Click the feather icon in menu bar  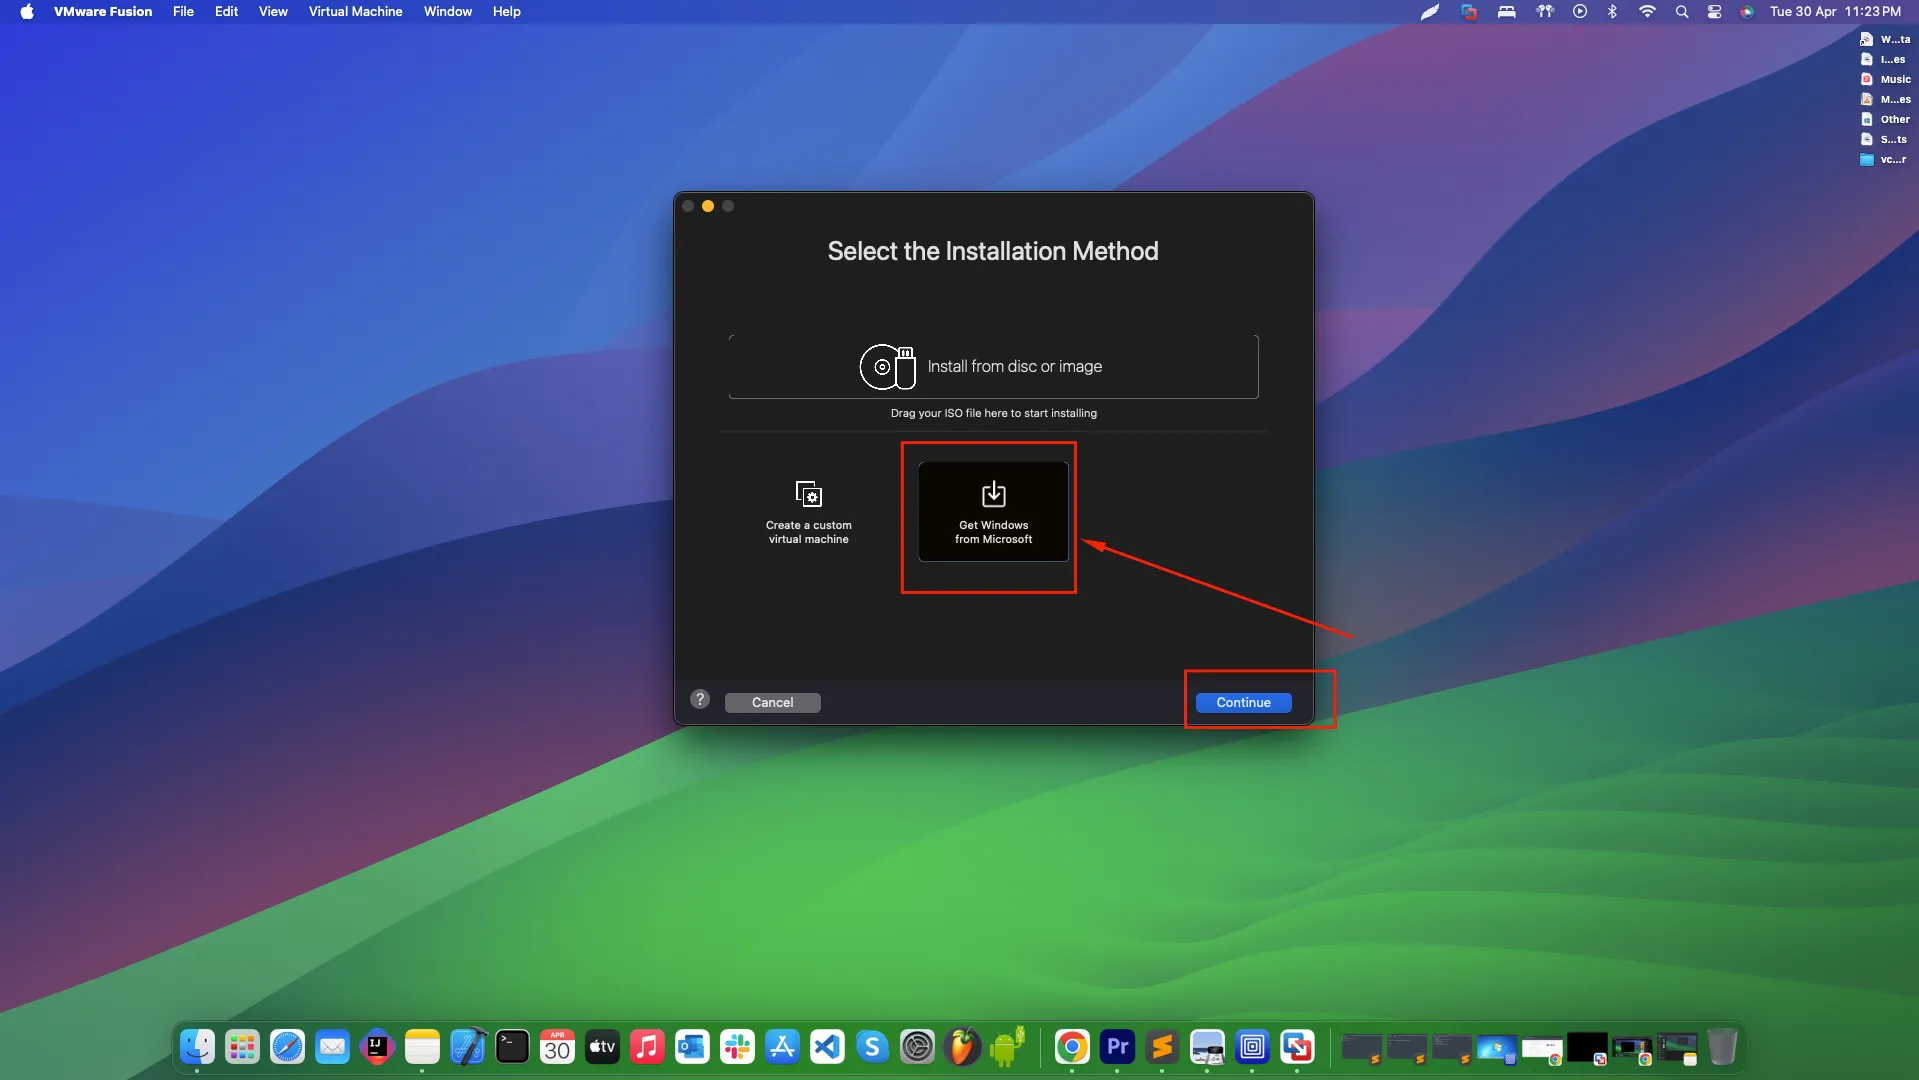tap(1430, 12)
